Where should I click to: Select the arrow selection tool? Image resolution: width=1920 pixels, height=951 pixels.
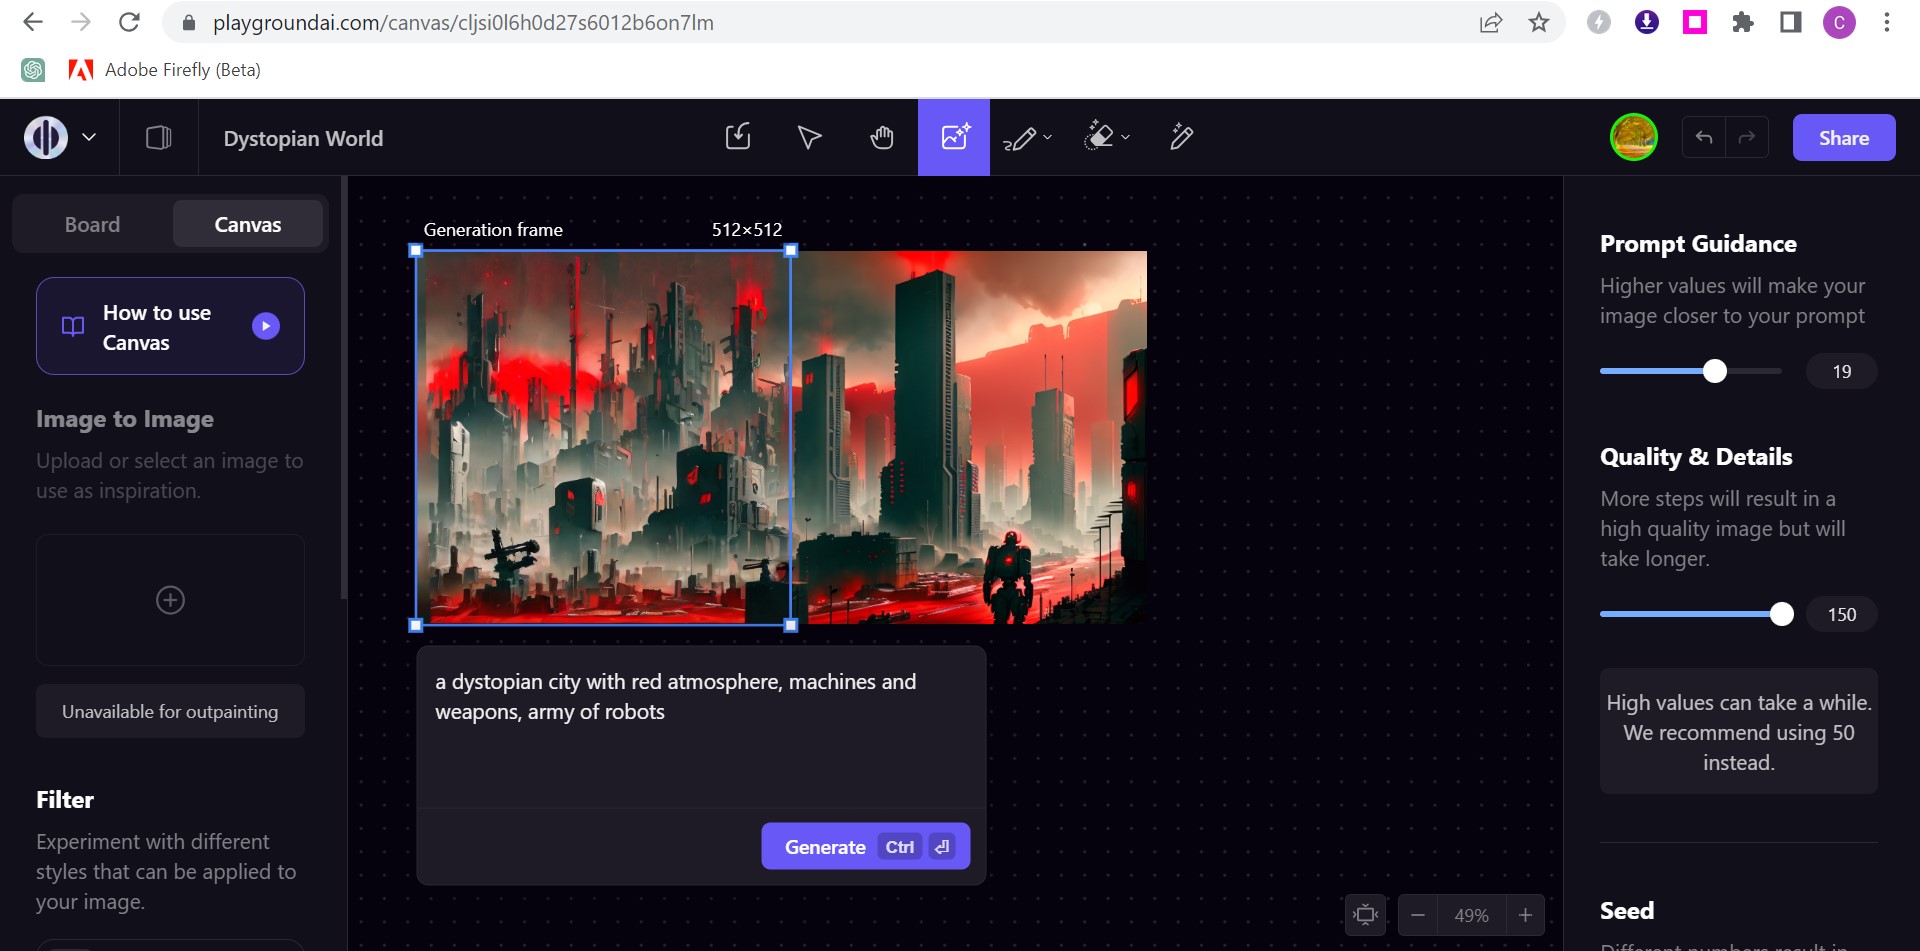(x=809, y=137)
